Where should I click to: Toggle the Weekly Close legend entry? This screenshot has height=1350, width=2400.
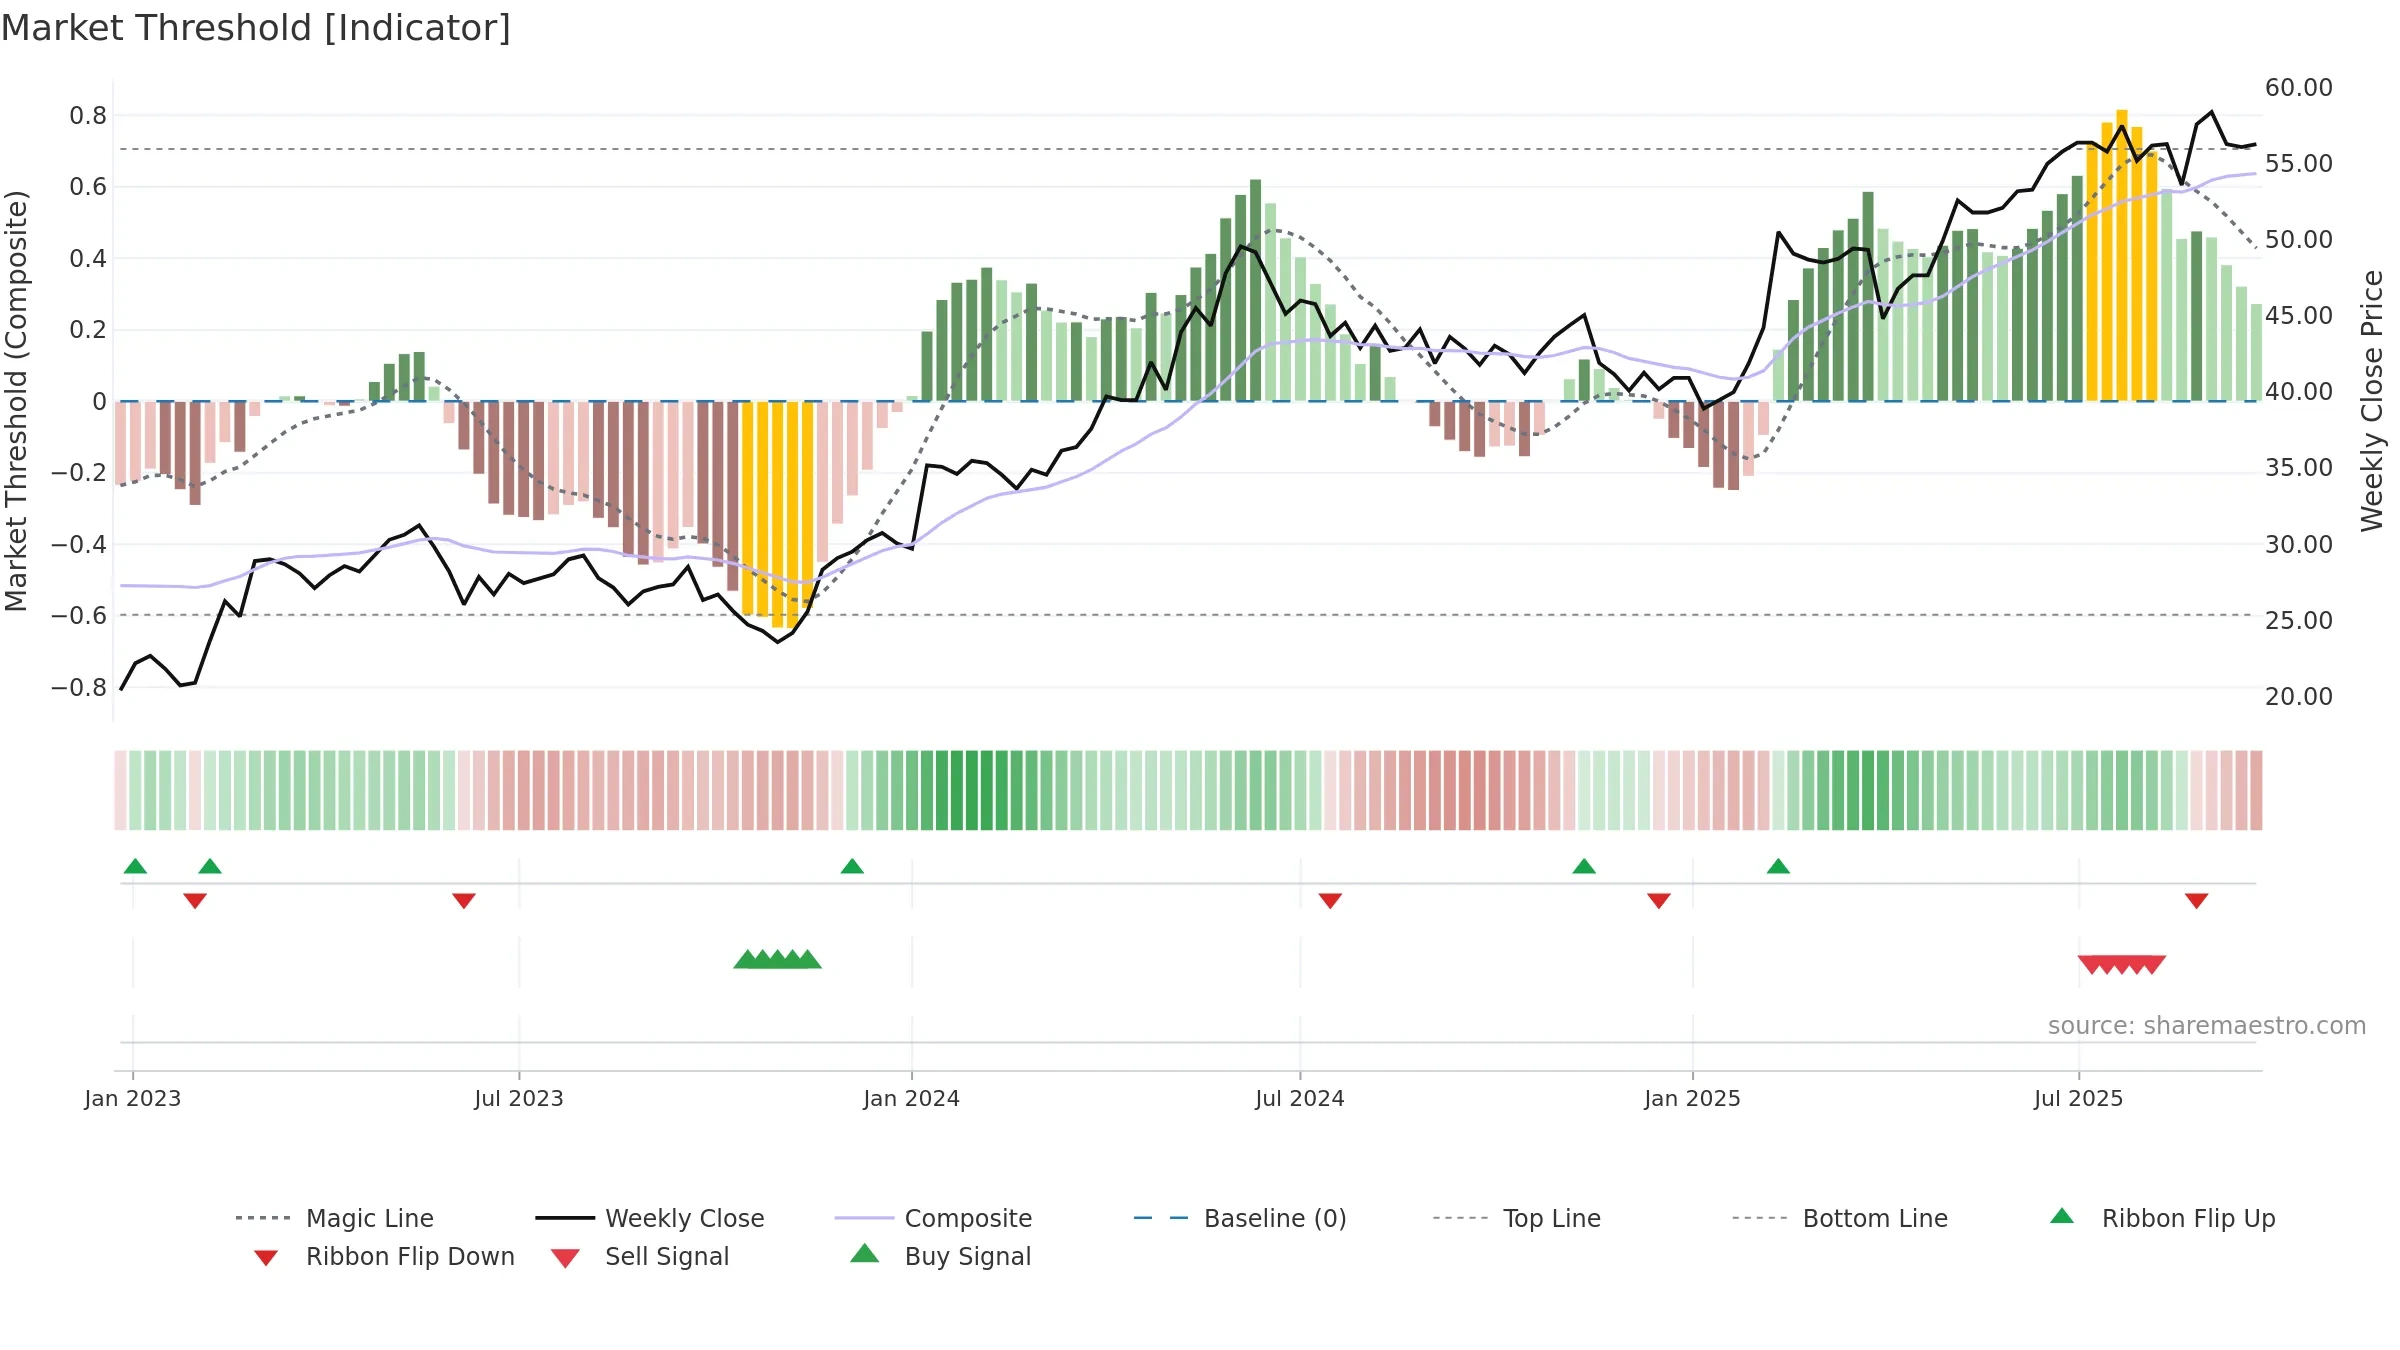650,1218
